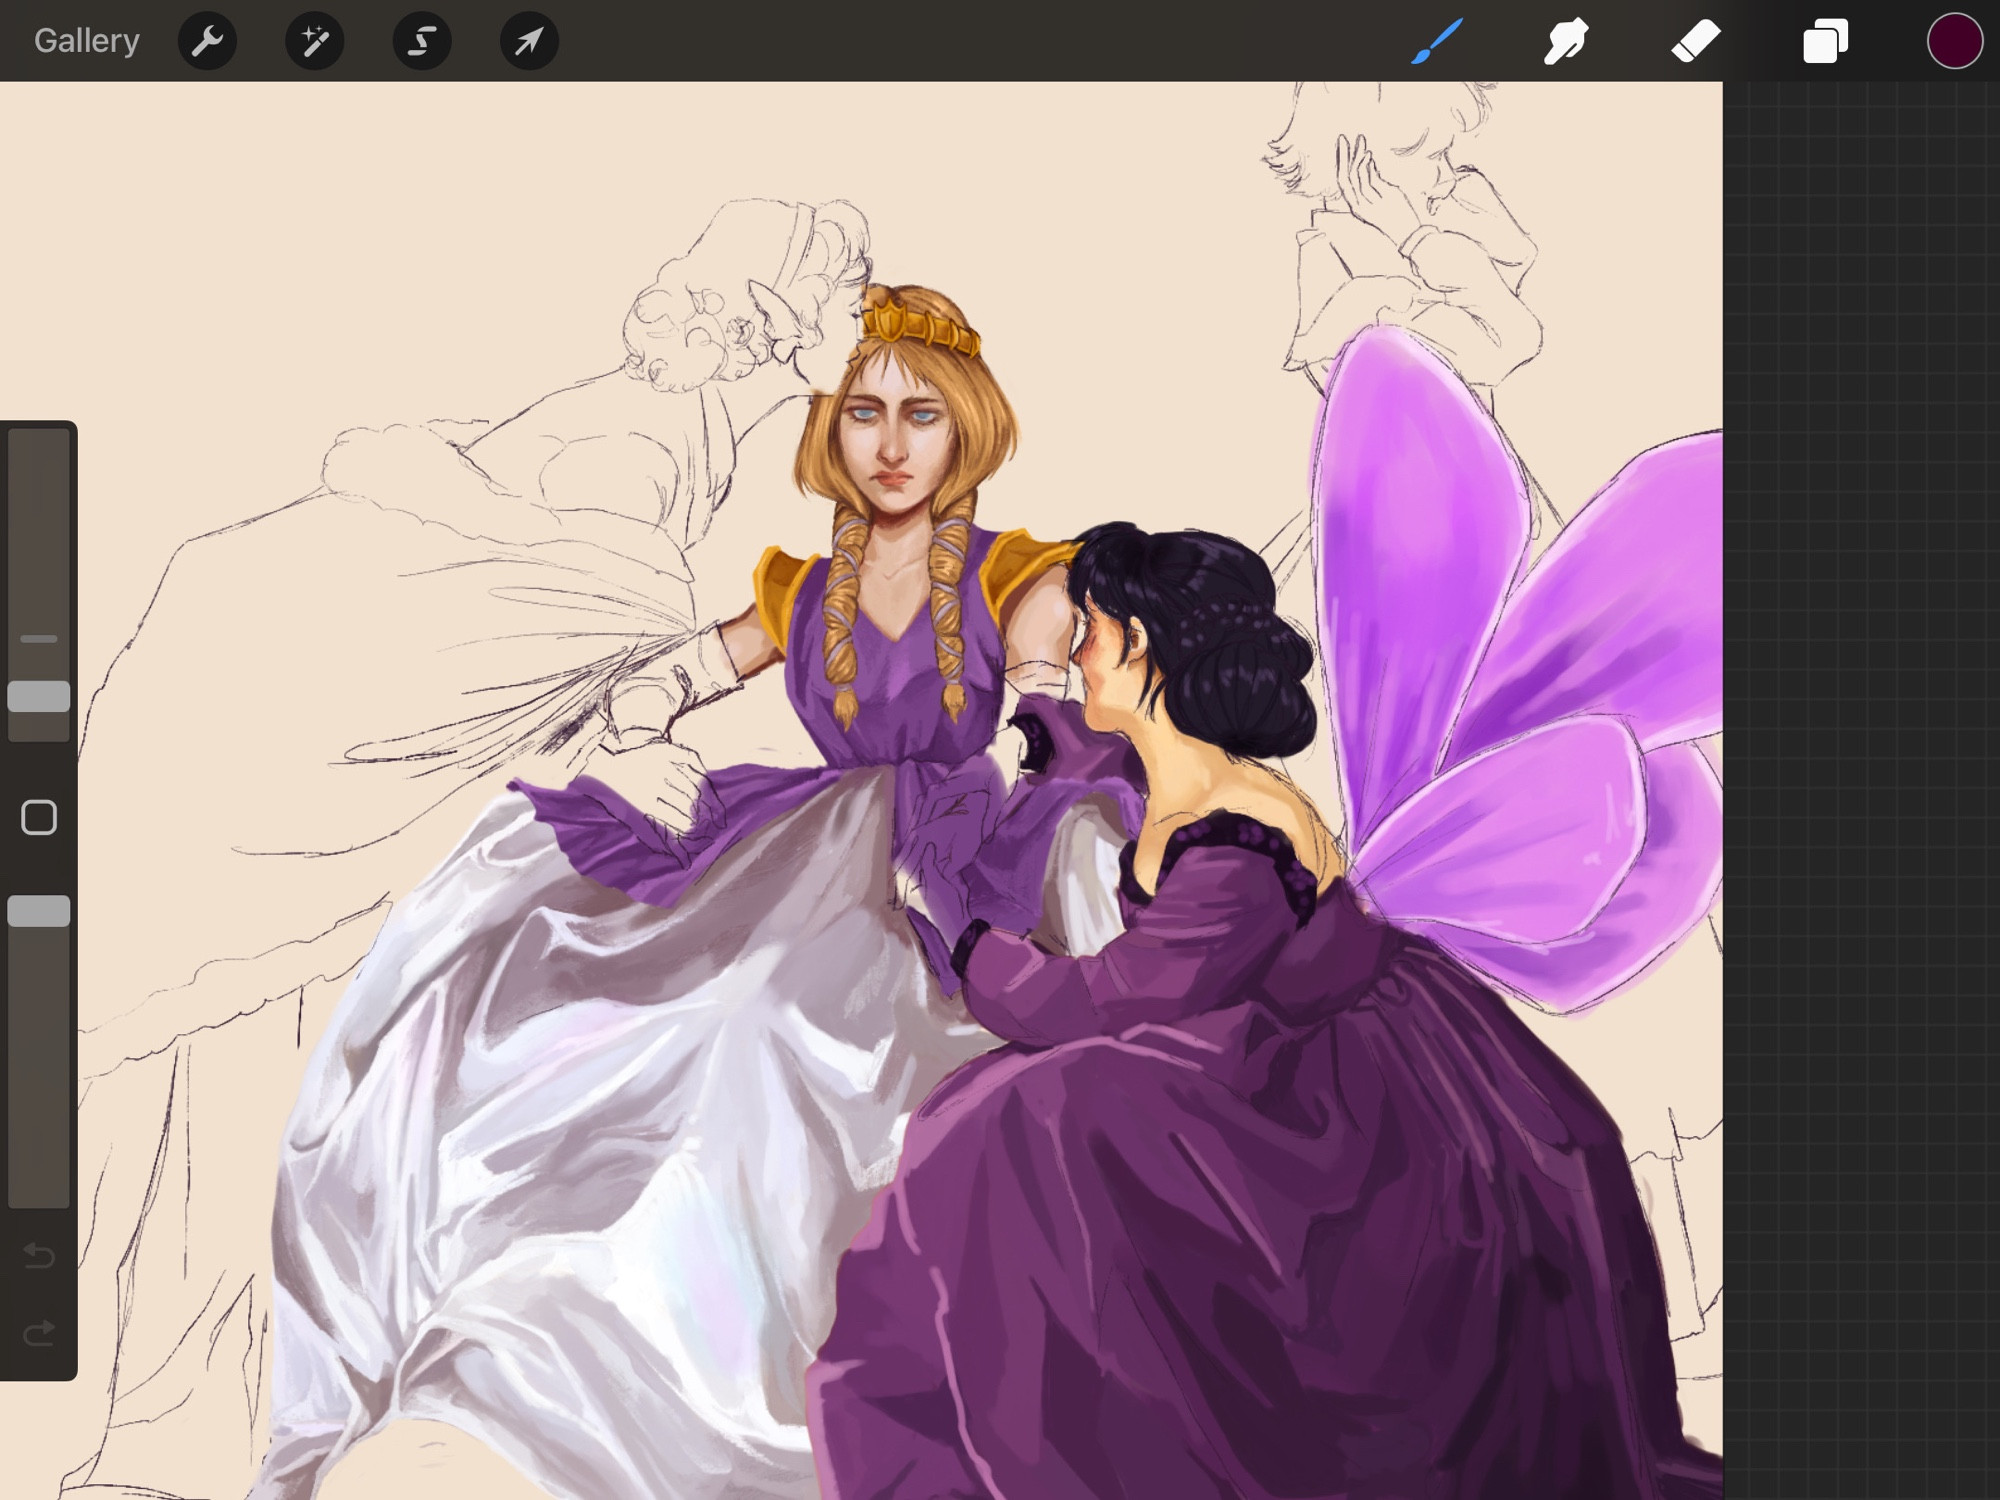The height and width of the screenshot is (1500, 2000).
Task: Open the Actions wrench menu
Action: 207,41
